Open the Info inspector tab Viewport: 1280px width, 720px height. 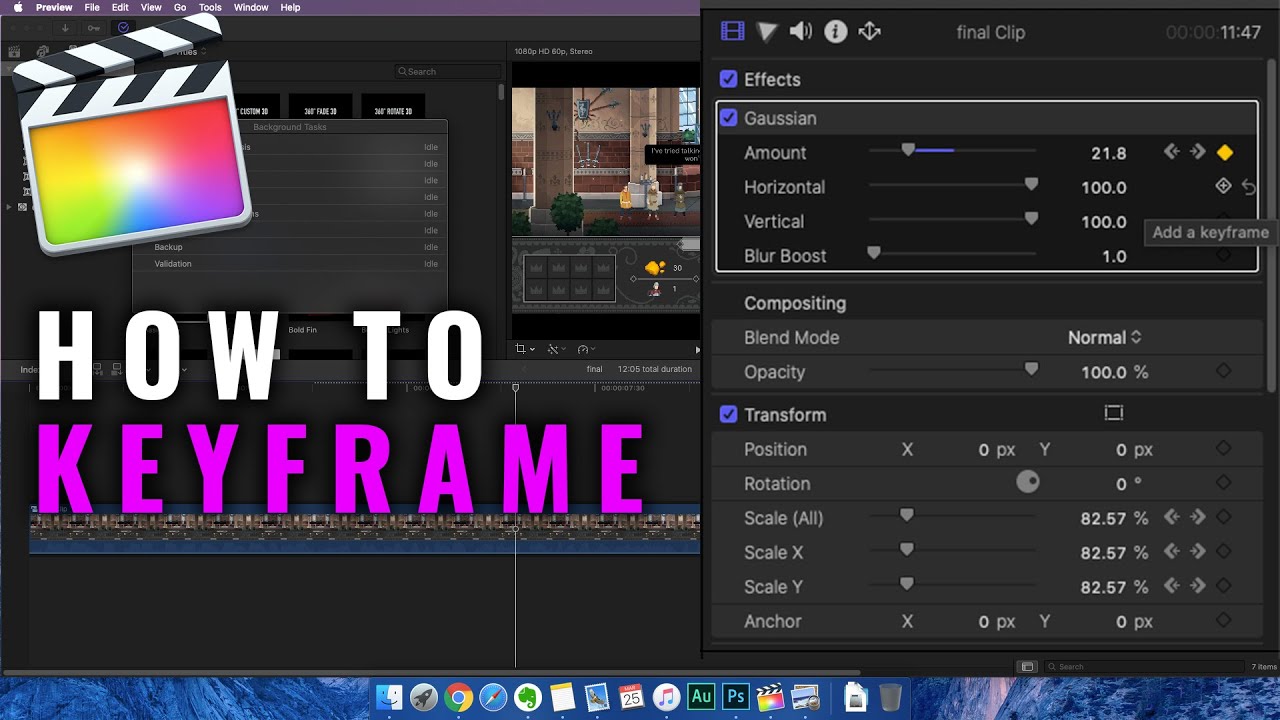click(x=835, y=32)
